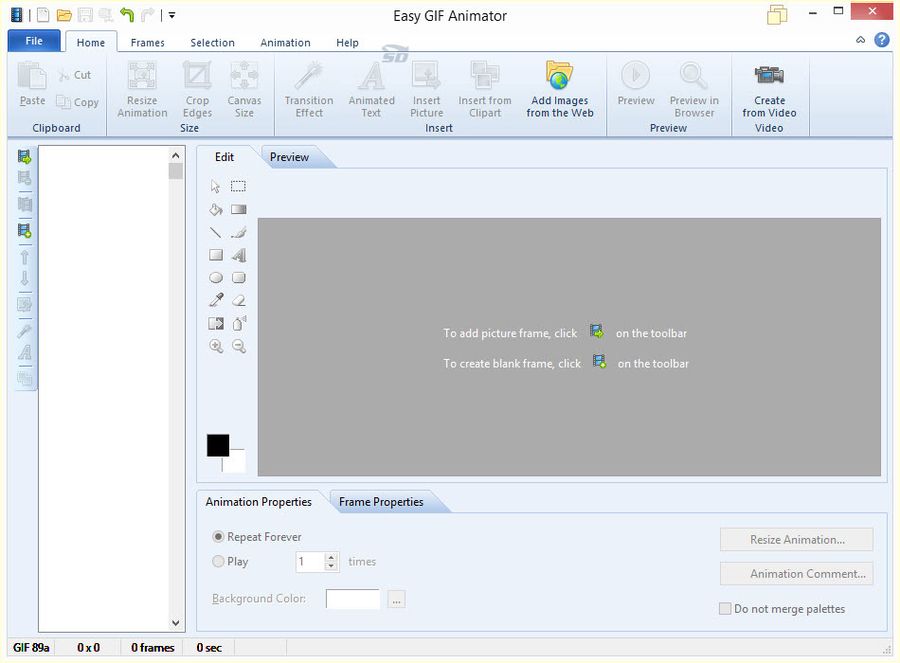
Task: Pick the gradient fill tool
Action: click(238, 210)
